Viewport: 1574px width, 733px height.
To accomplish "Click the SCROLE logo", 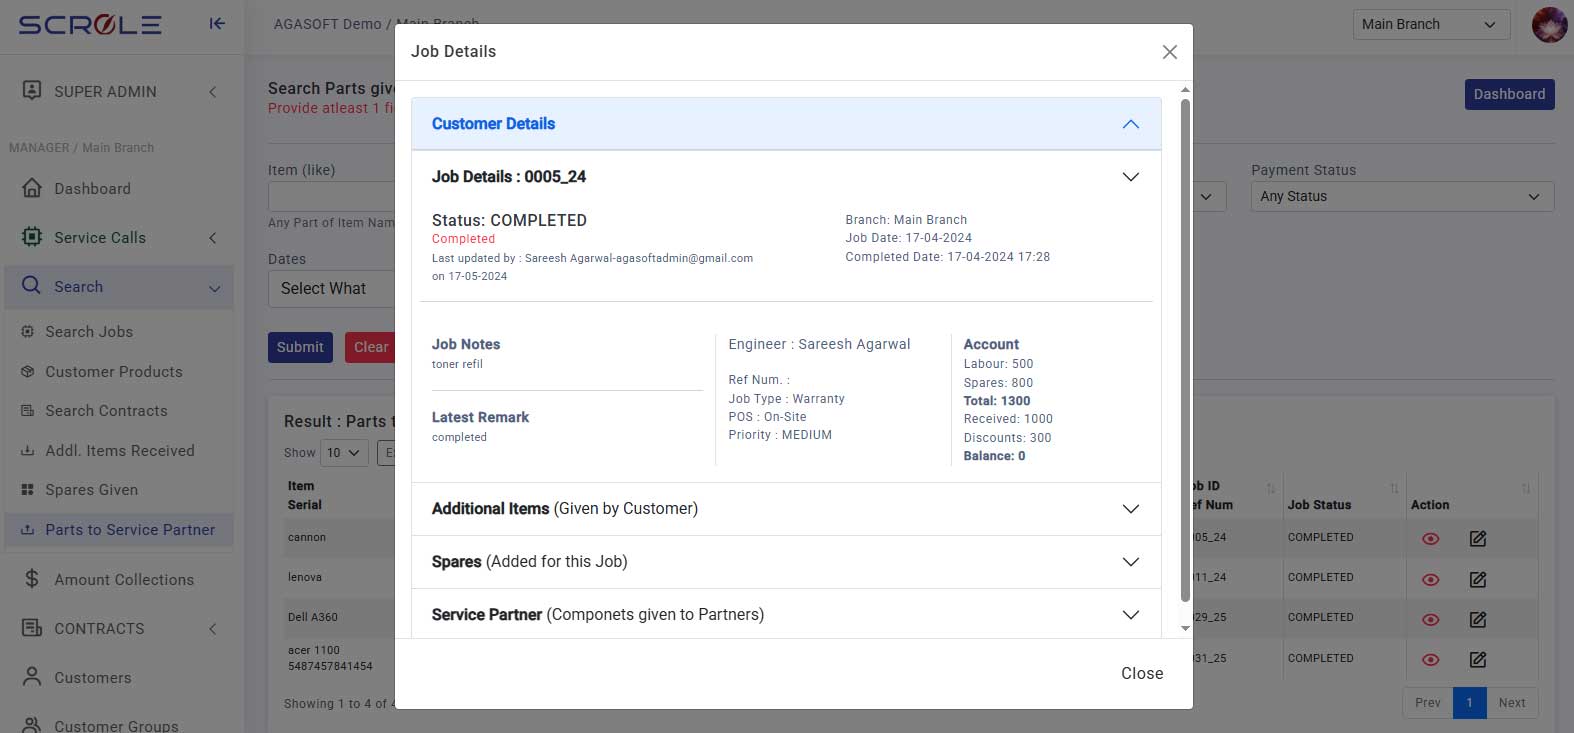I will (x=90, y=25).
